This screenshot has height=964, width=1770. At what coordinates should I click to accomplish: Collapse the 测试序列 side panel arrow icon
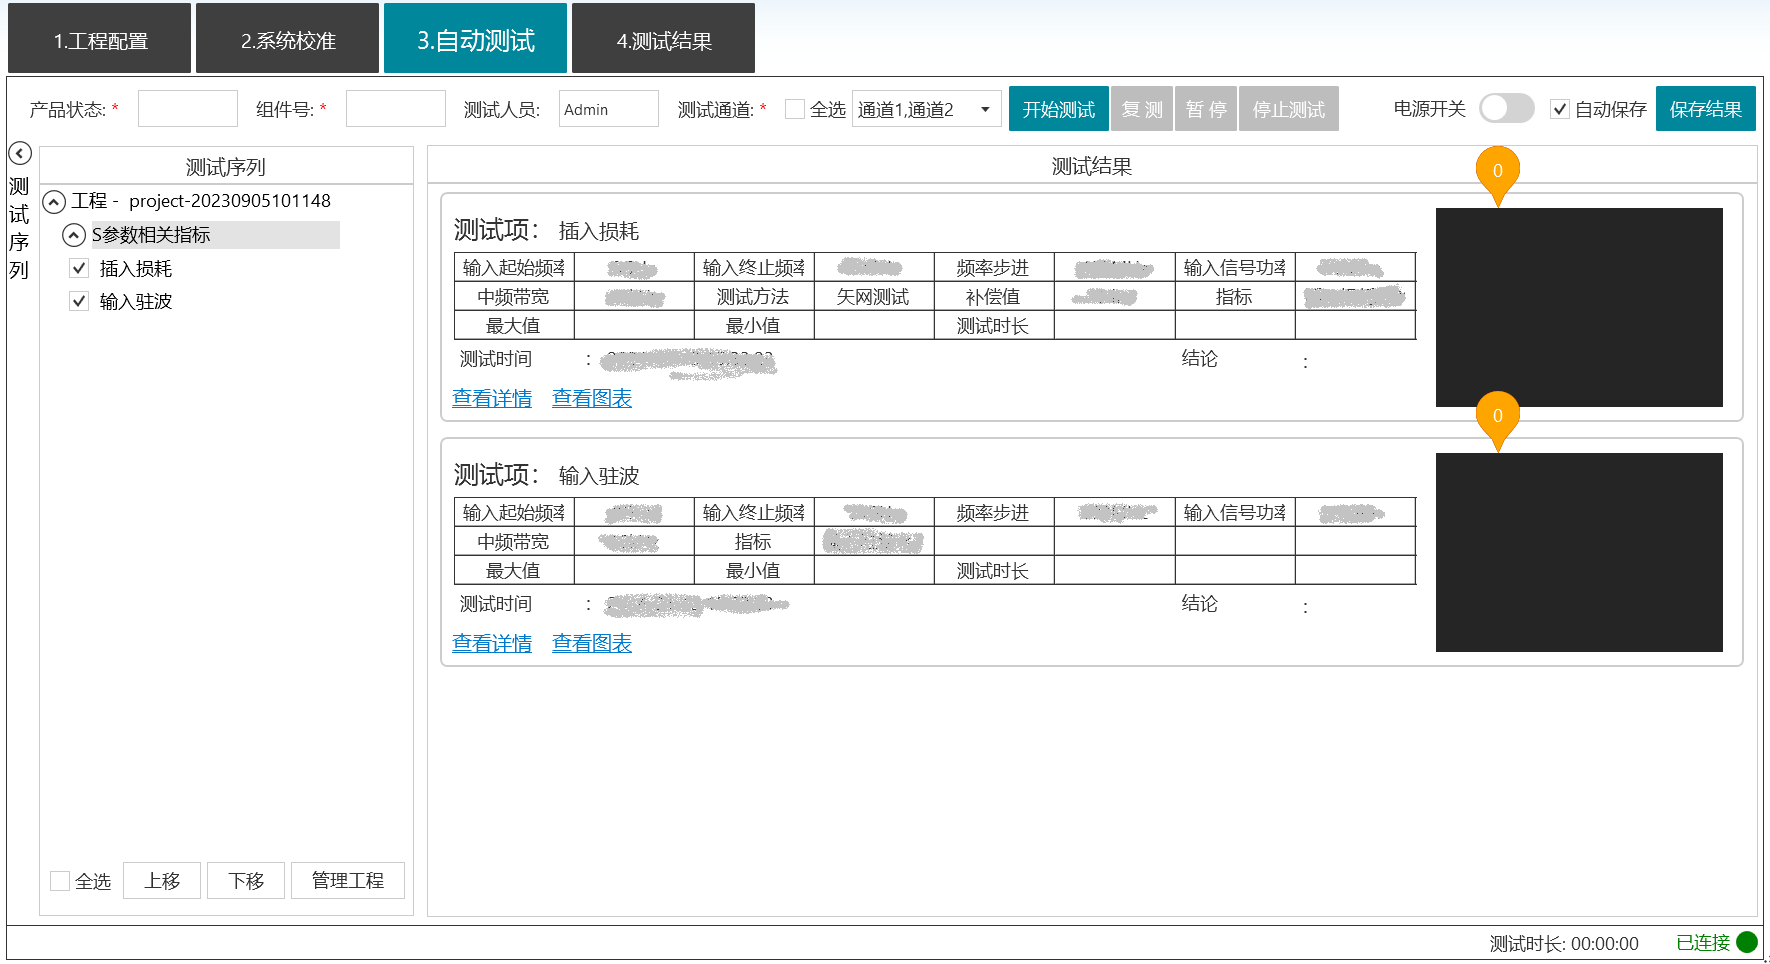20,153
